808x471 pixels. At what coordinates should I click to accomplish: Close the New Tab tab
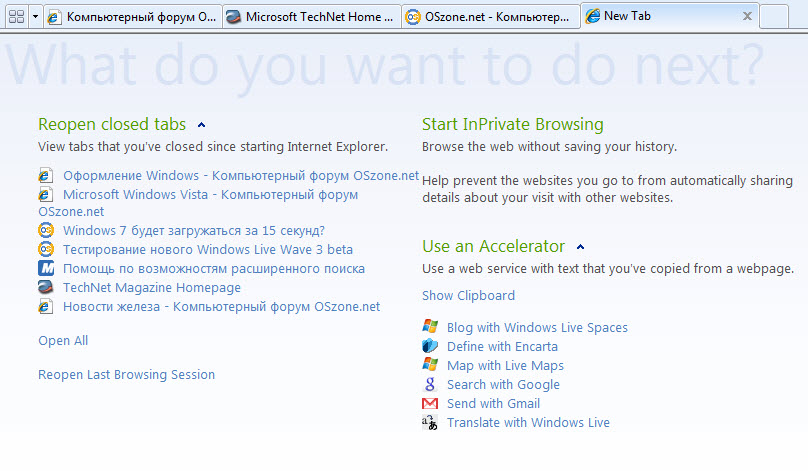coord(747,16)
